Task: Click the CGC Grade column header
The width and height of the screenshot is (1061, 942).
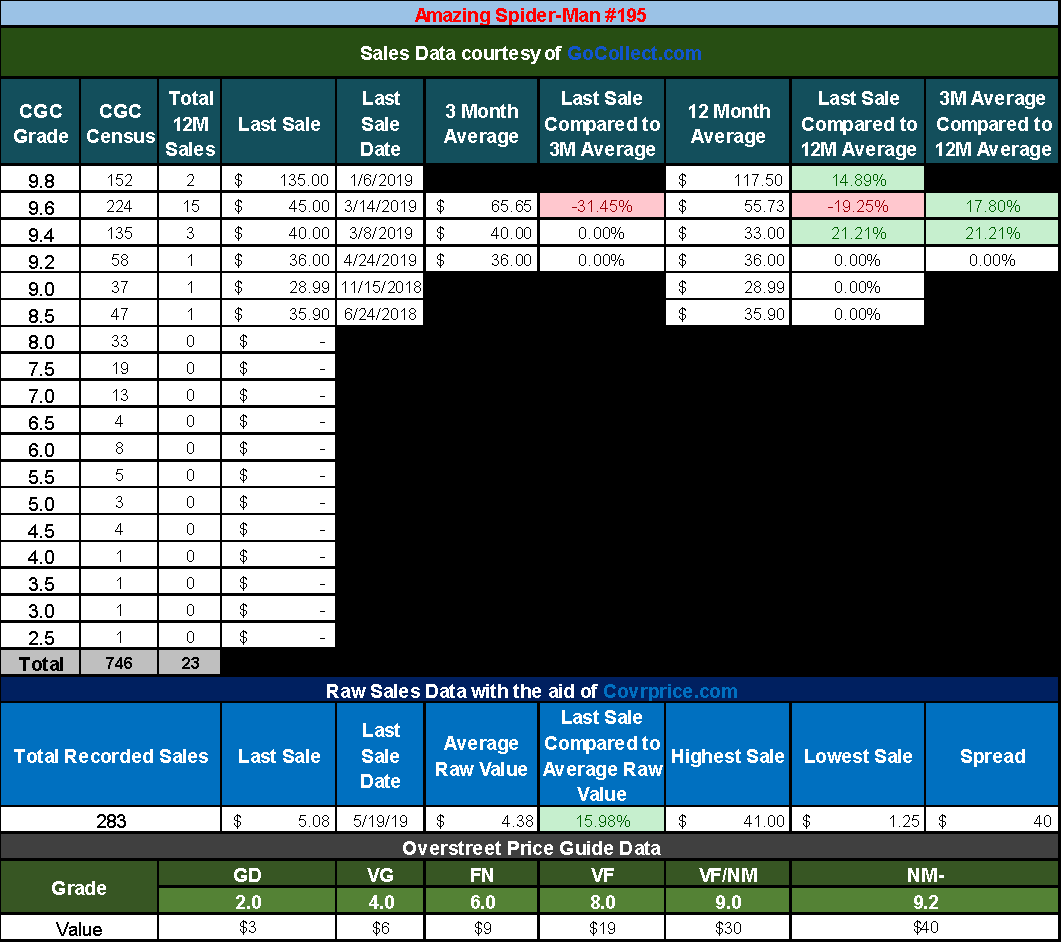Action: [40, 122]
